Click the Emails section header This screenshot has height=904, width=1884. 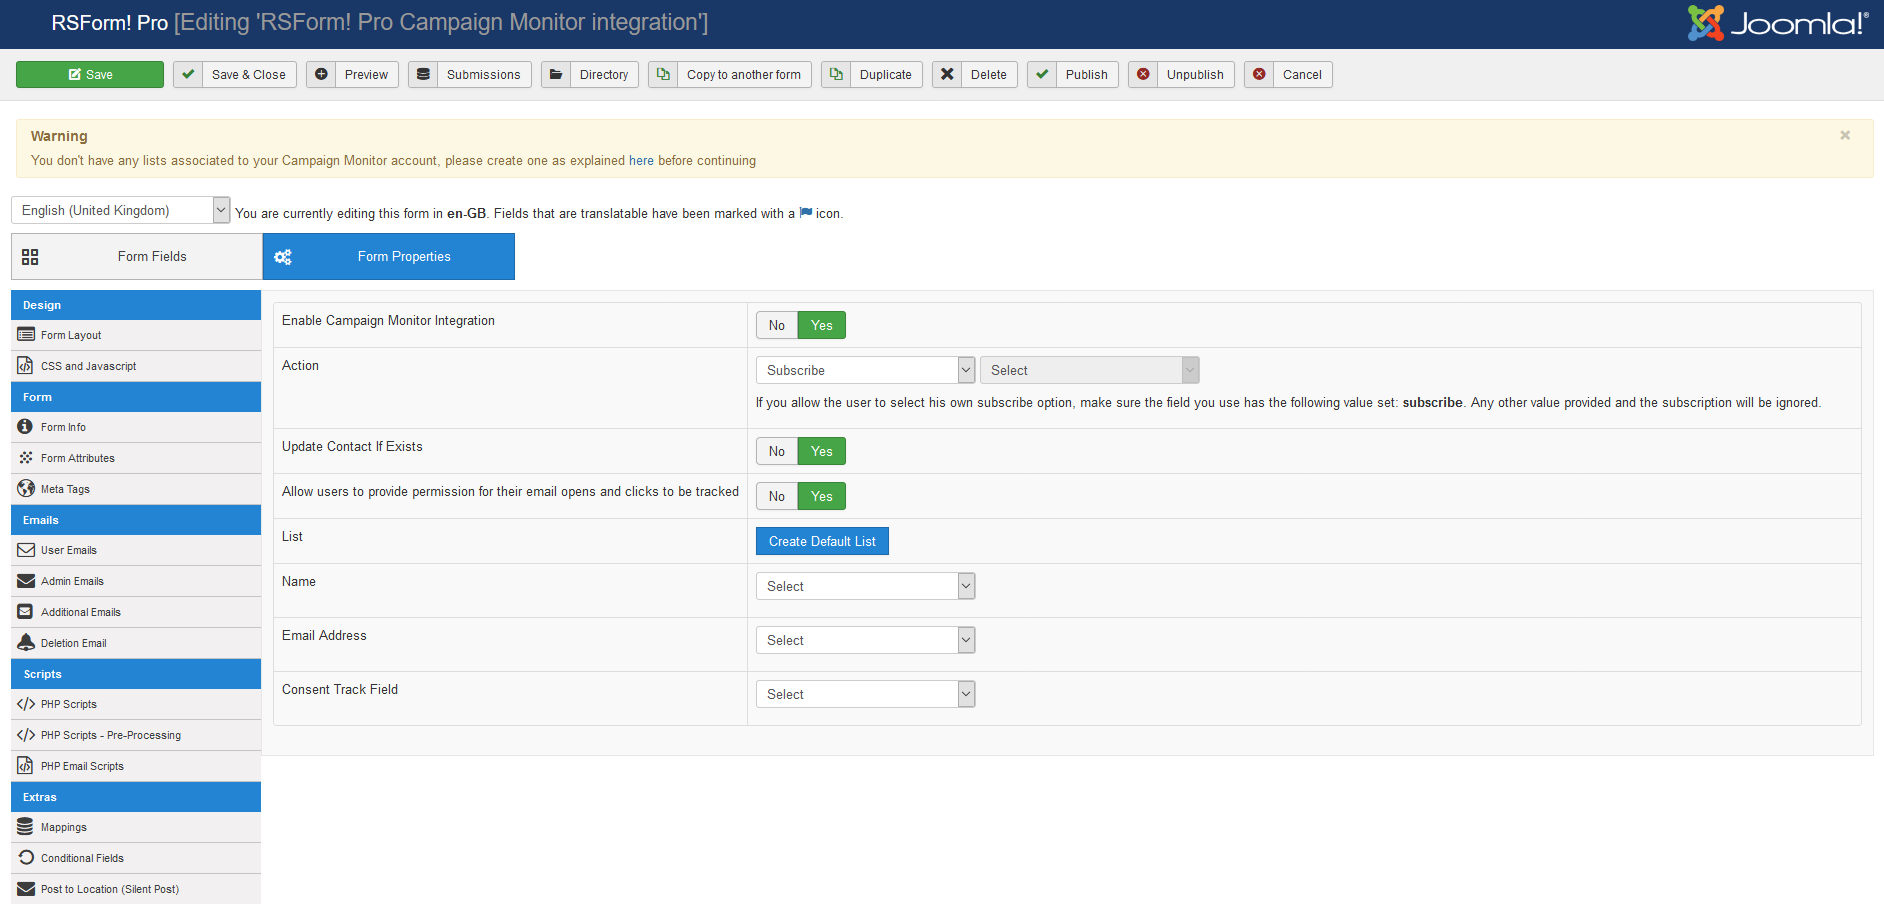(136, 520)
